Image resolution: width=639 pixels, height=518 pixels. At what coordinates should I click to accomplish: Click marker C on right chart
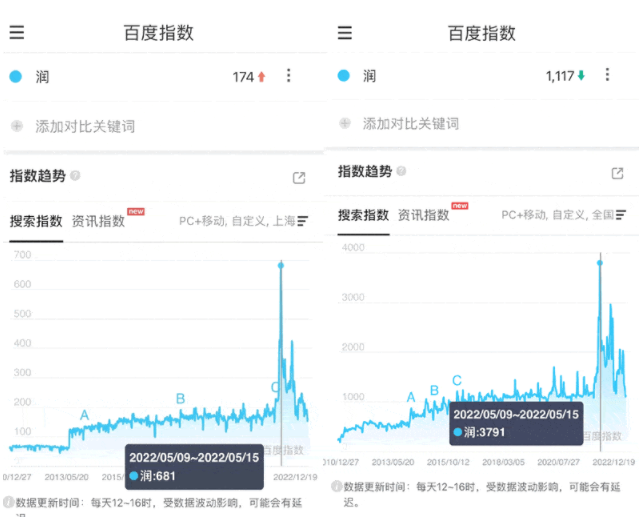[457, 380]
